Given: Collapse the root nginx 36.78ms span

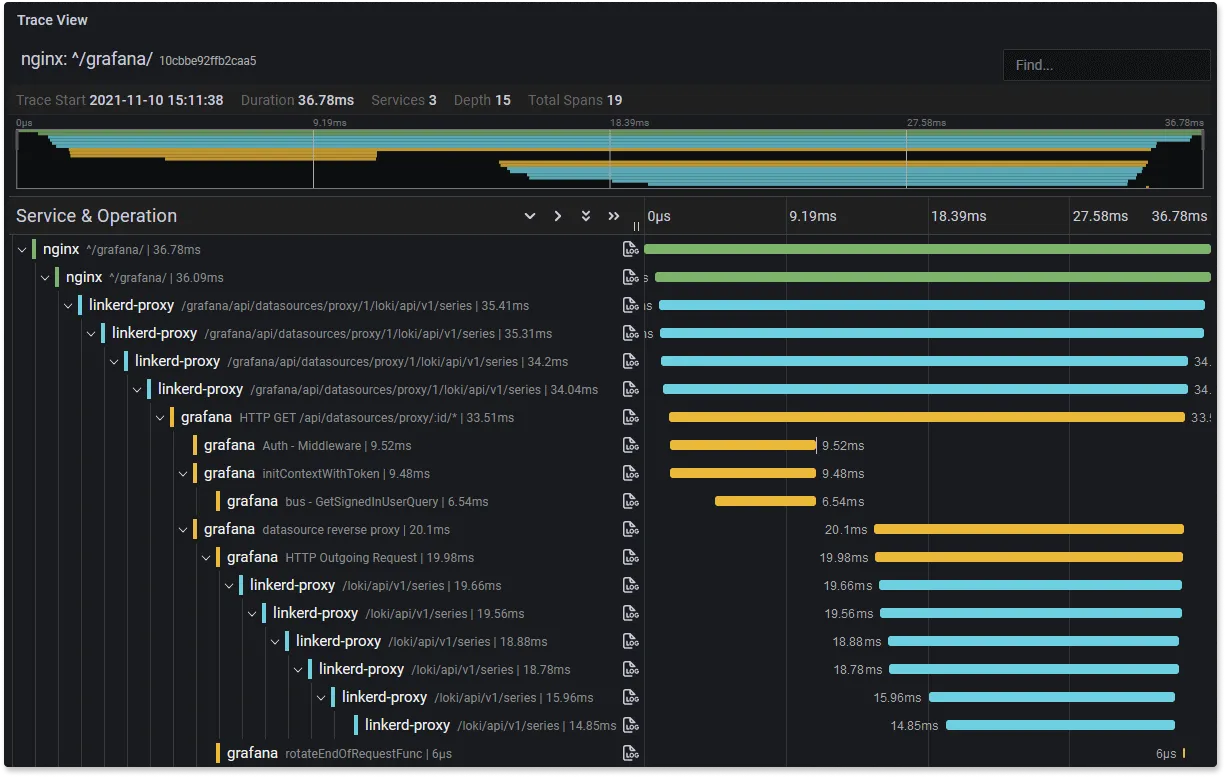Looking at the screenshot, I should [x=22, y=249].
